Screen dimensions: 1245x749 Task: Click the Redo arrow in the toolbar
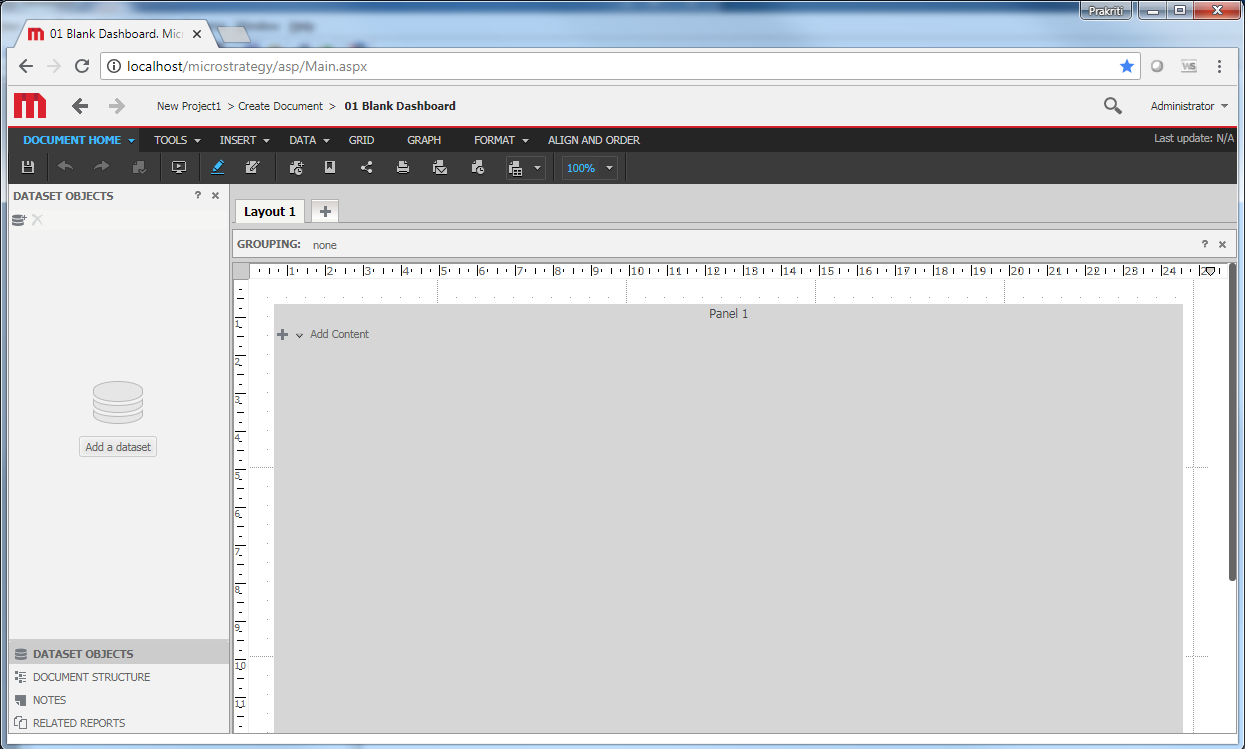tap(101, 167)
